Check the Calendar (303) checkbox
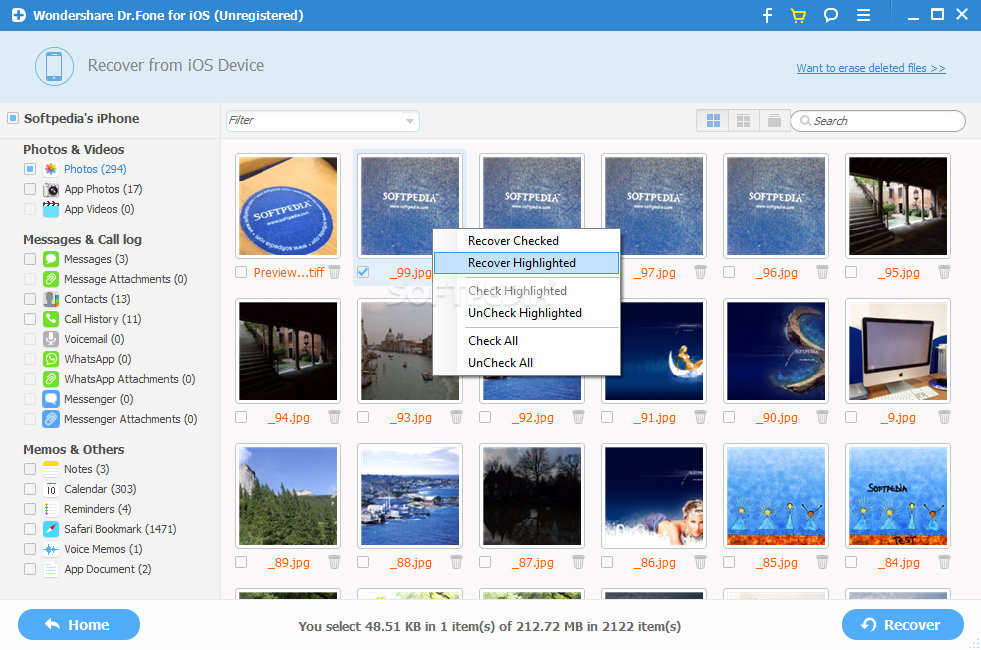The image size is (981, 650). 30,489
